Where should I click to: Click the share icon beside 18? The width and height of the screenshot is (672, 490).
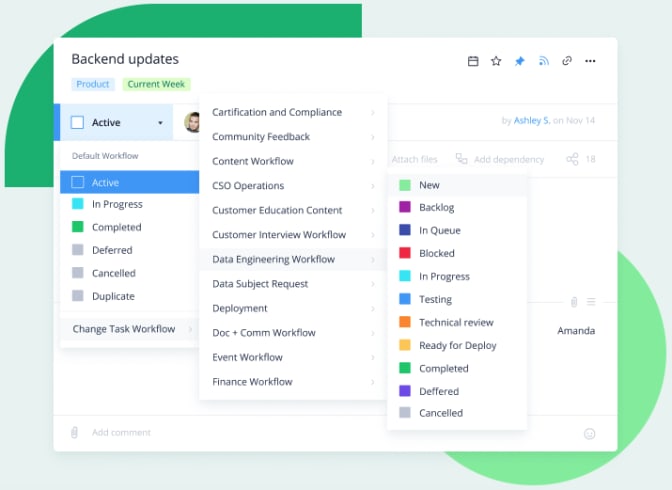click(x=572, y=159)
